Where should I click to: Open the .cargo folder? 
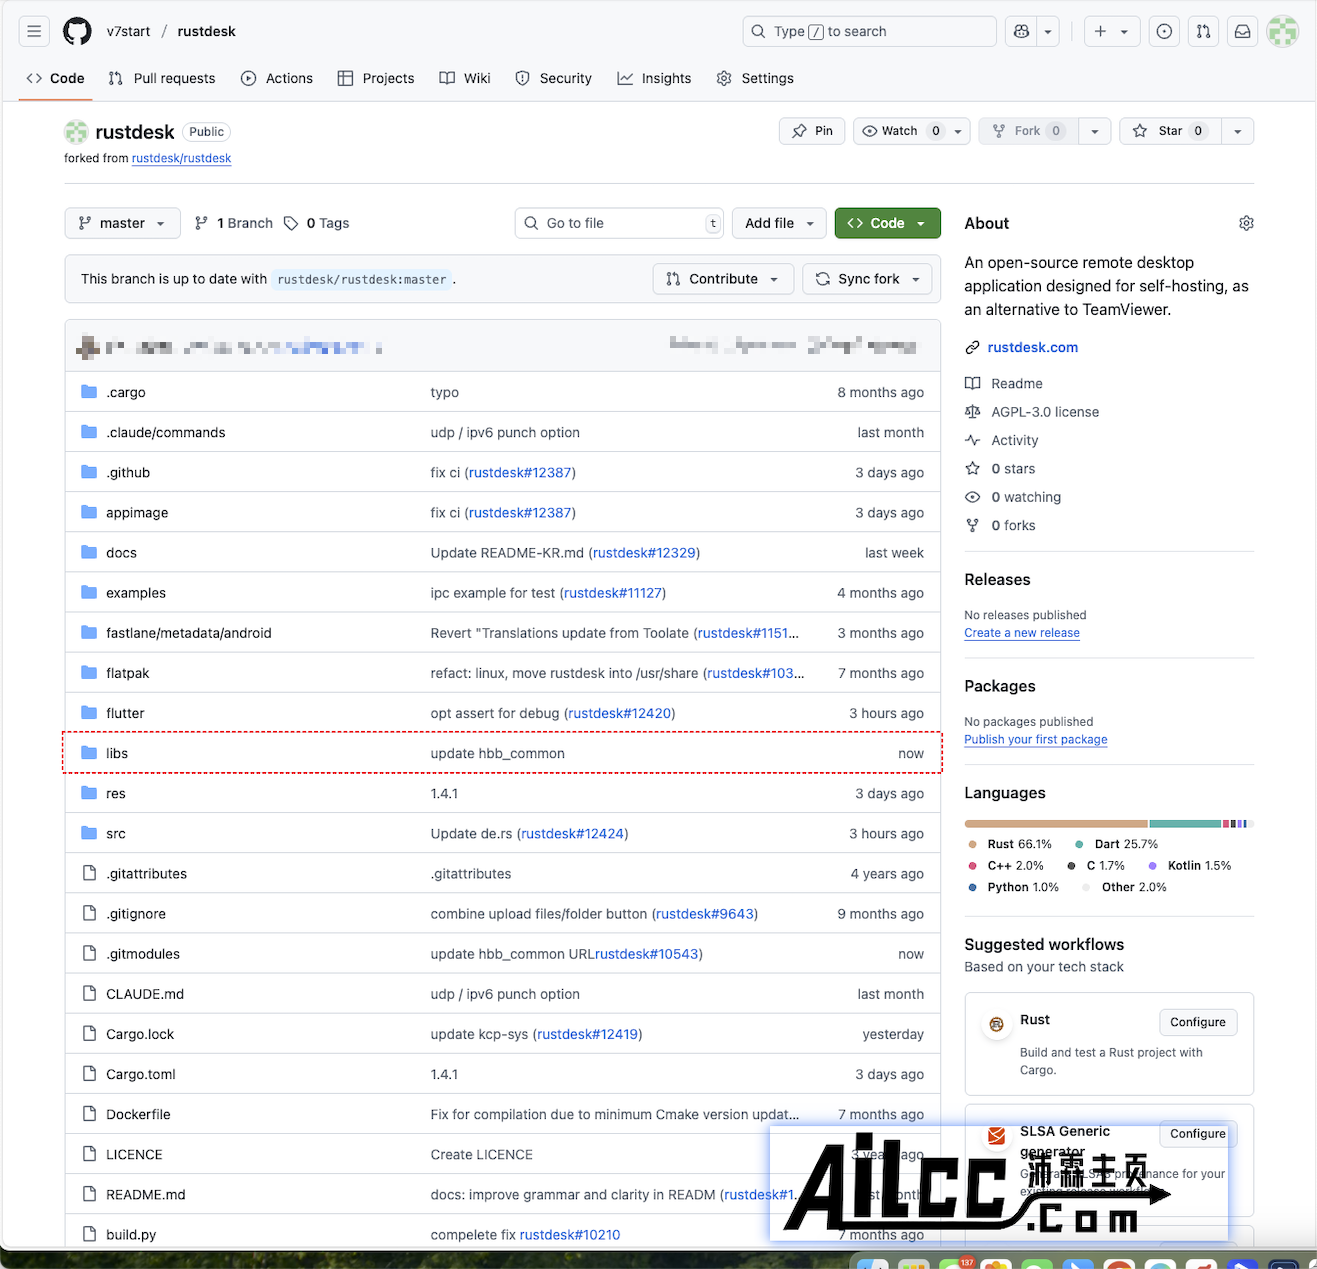coord(126,392)
